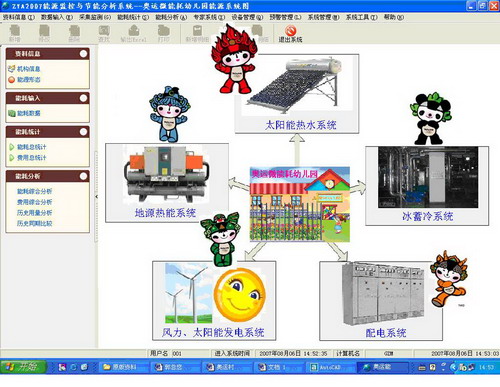The width and height of the screenshot is (500, 387).
Task: Click the sidebar splitter collapse arrow
Action: pyautogui.click(x=96, y=197)
